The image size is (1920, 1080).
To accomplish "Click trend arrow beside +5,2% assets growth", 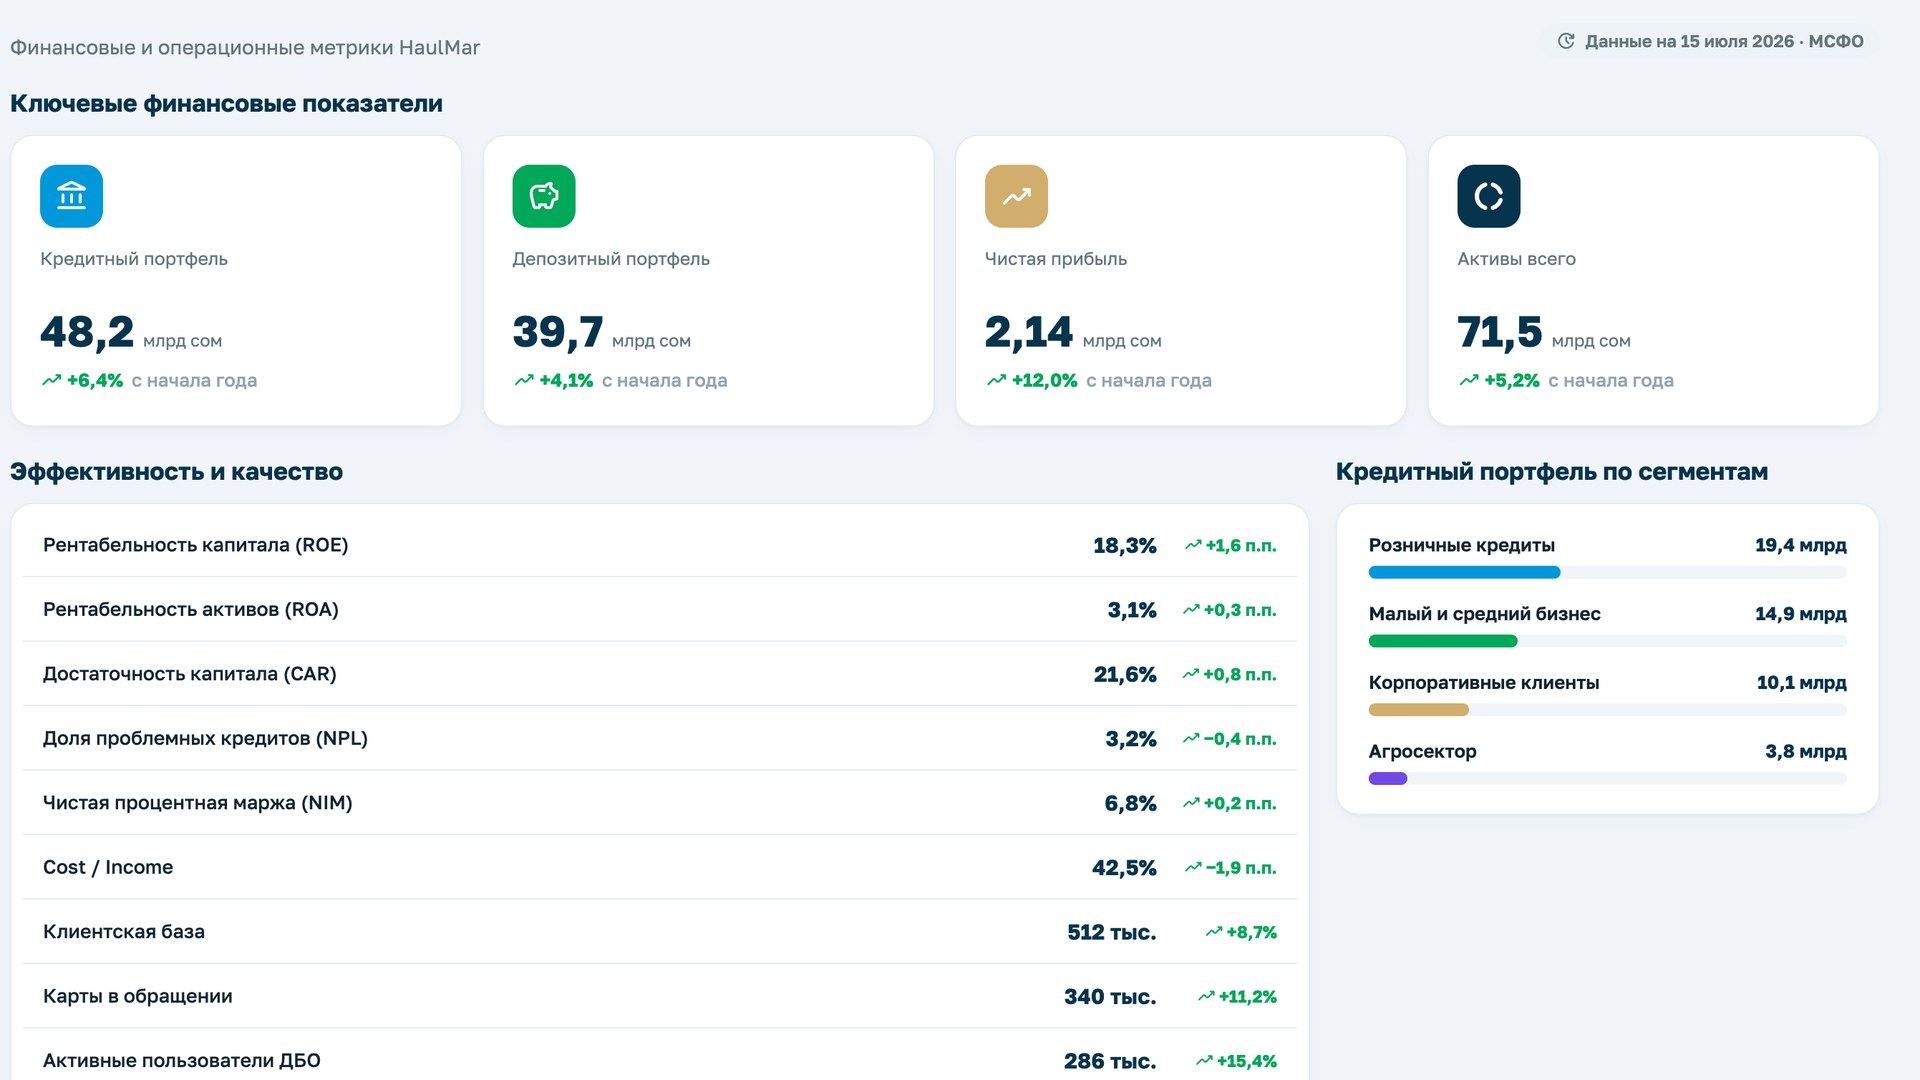I will [1469, 380].
